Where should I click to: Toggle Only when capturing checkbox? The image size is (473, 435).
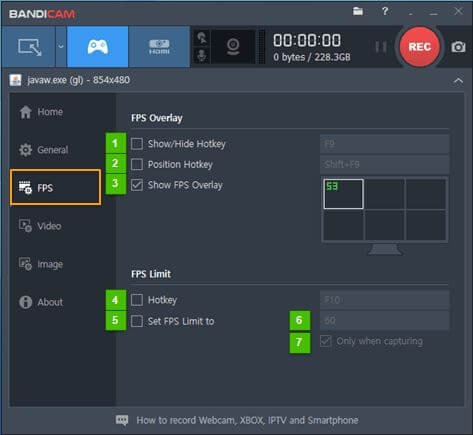[325, 341]
